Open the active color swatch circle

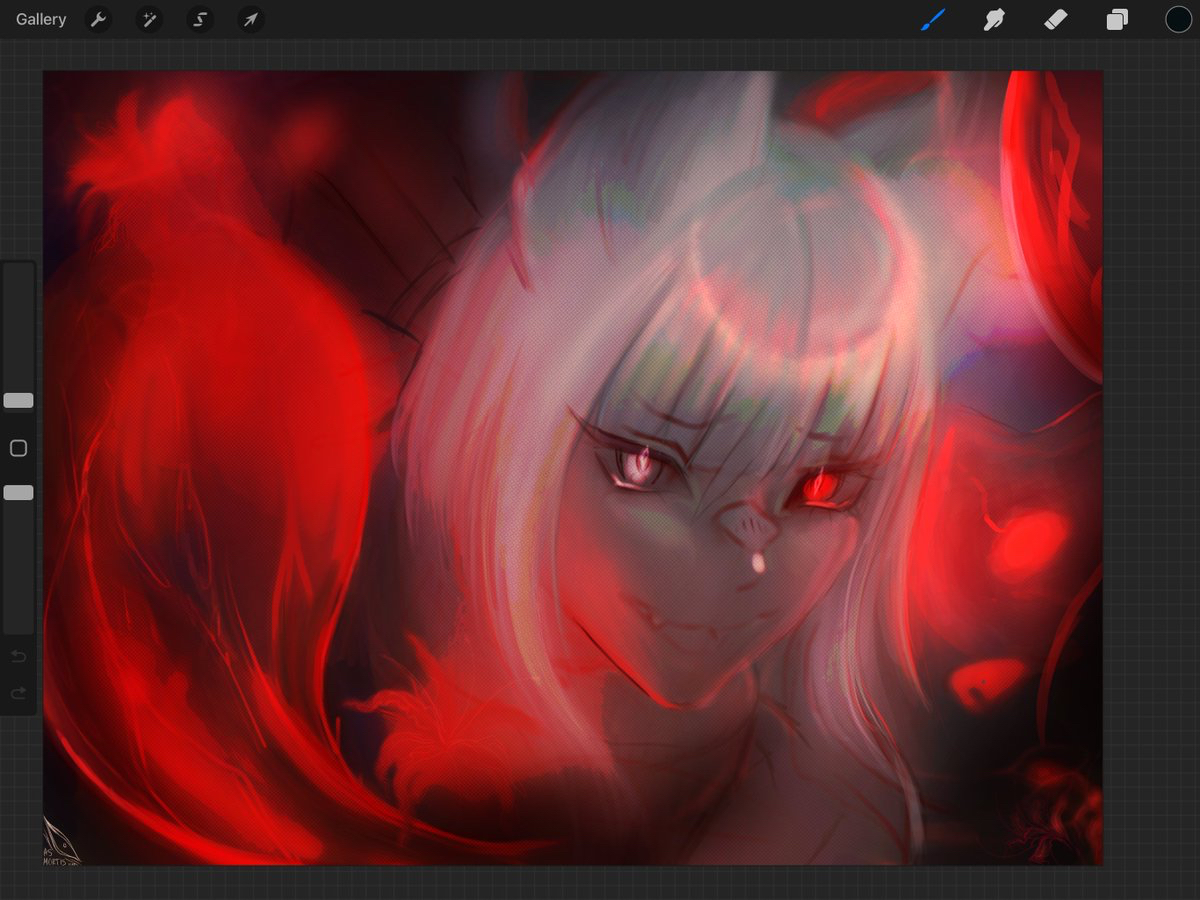[x=1178, y=20]
